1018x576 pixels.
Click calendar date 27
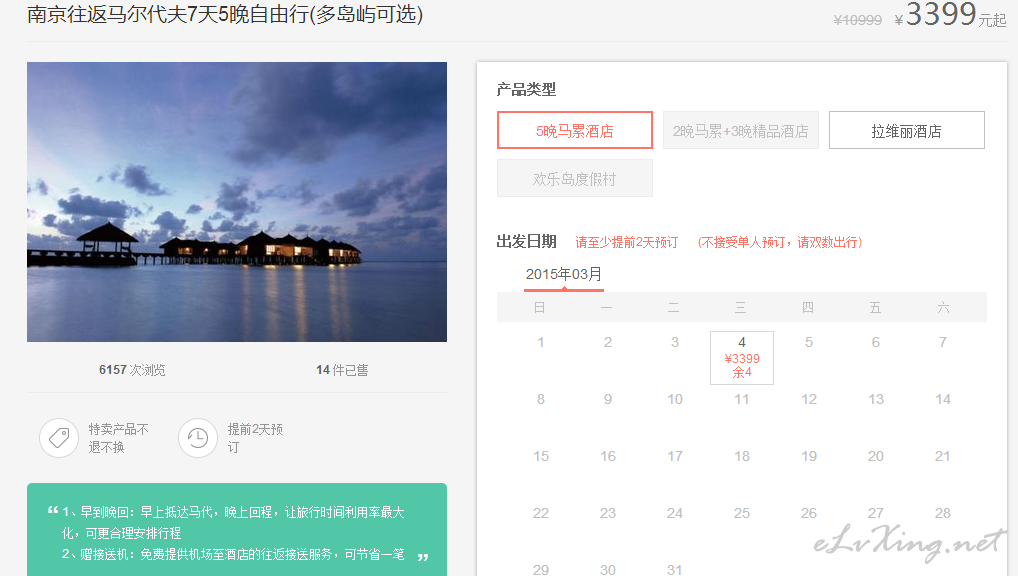(876, 514)
